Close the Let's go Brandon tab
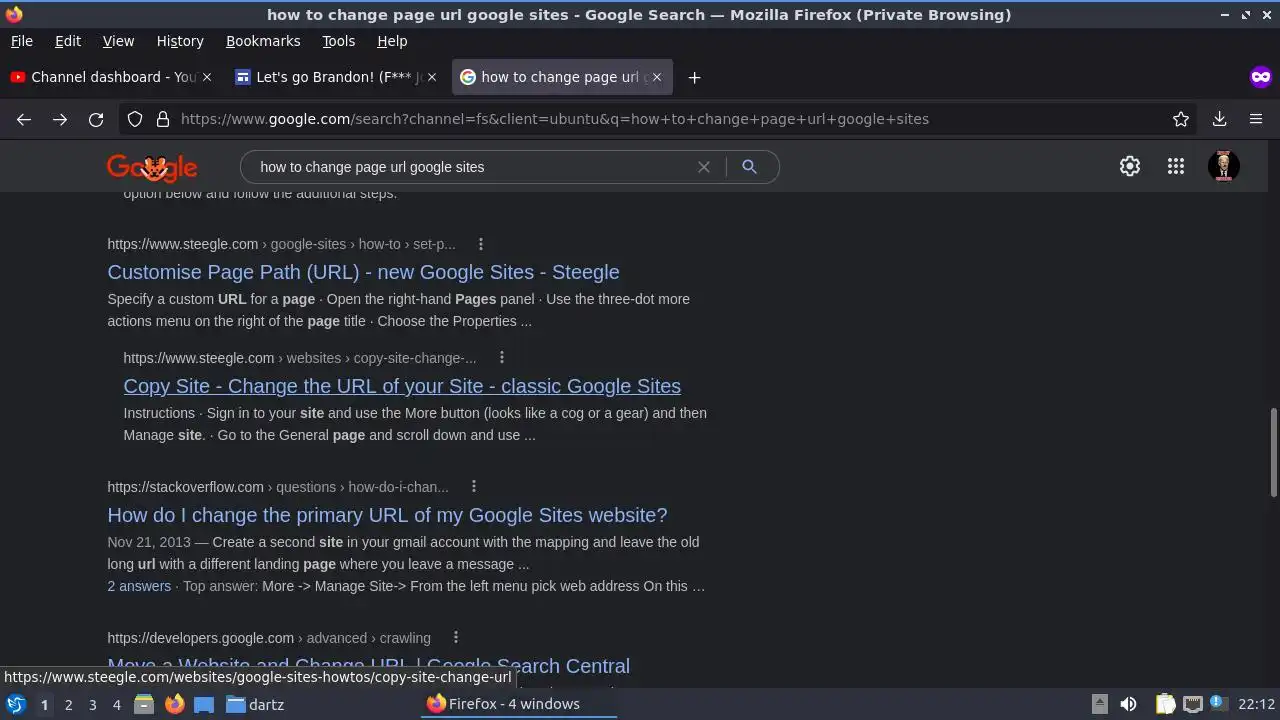The width and height of the screenshot is (1280, 720). tap(432, 77)
